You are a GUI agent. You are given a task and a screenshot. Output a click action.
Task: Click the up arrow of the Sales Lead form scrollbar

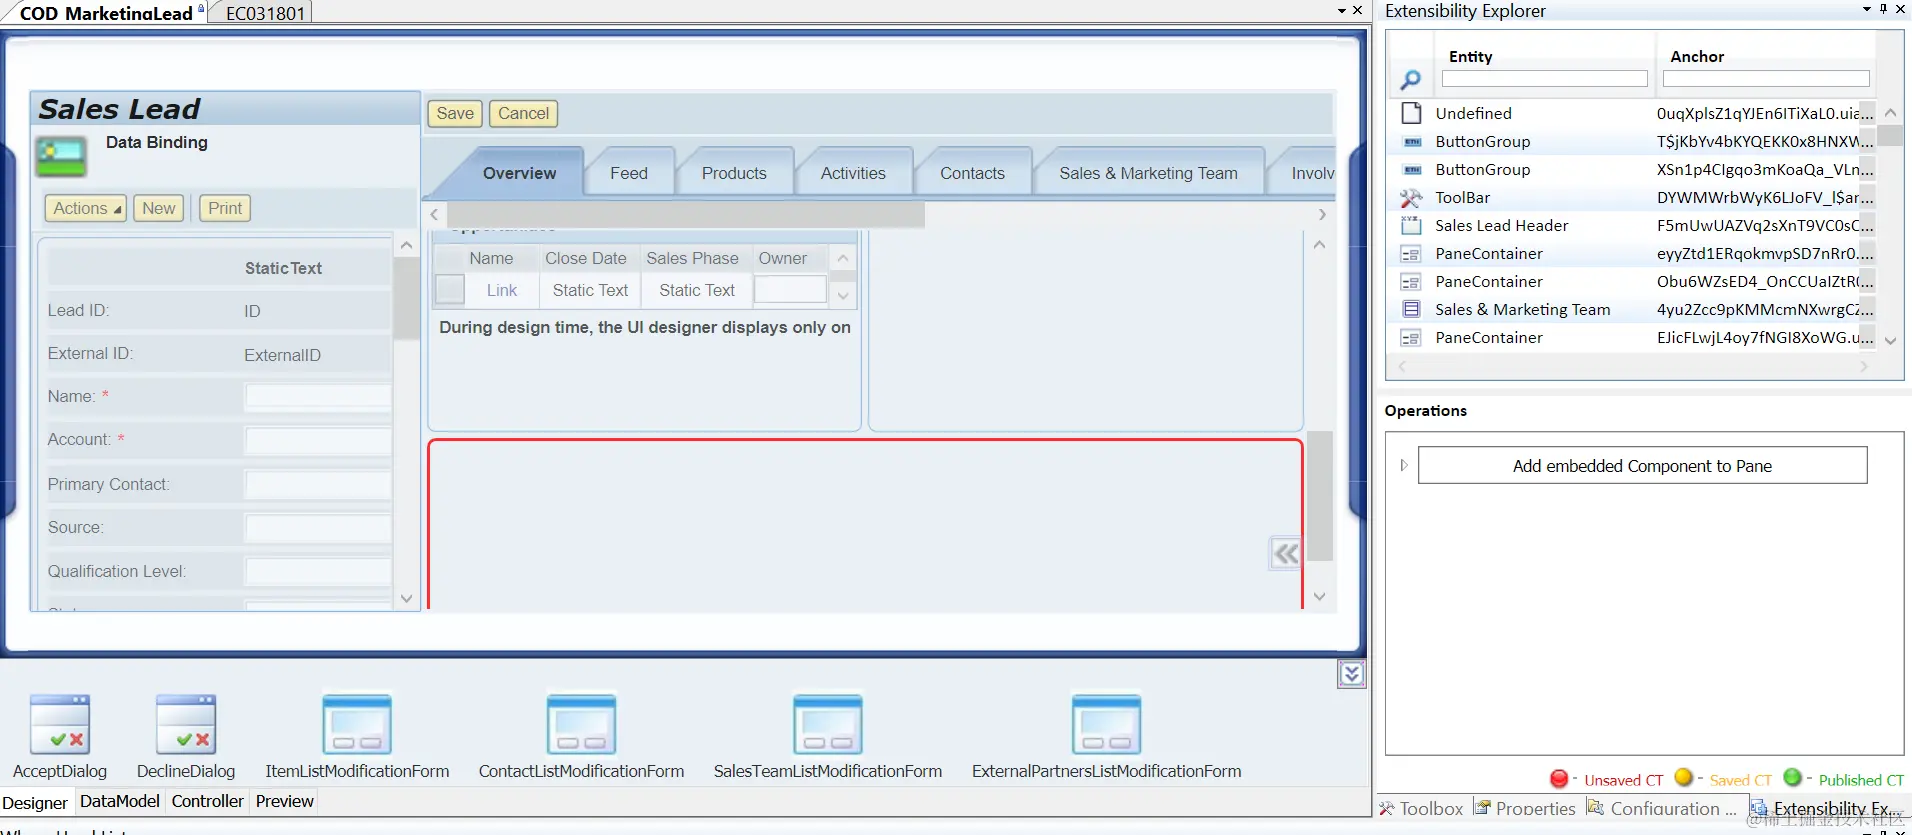[x=406, y=245]
